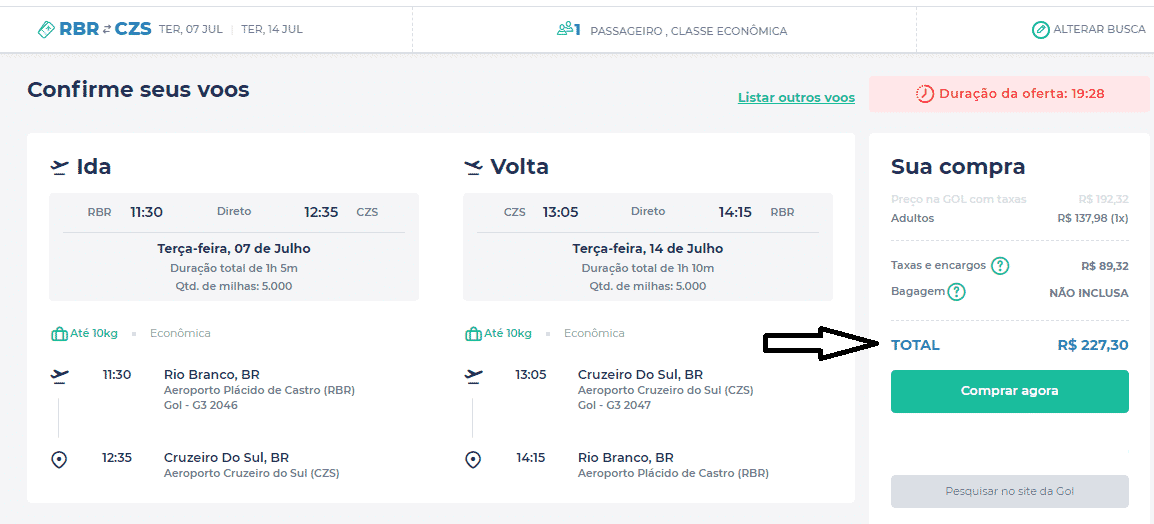Click the location pin at Ida arrival
The image size is (1154, 524).
(x=59, y=460)
